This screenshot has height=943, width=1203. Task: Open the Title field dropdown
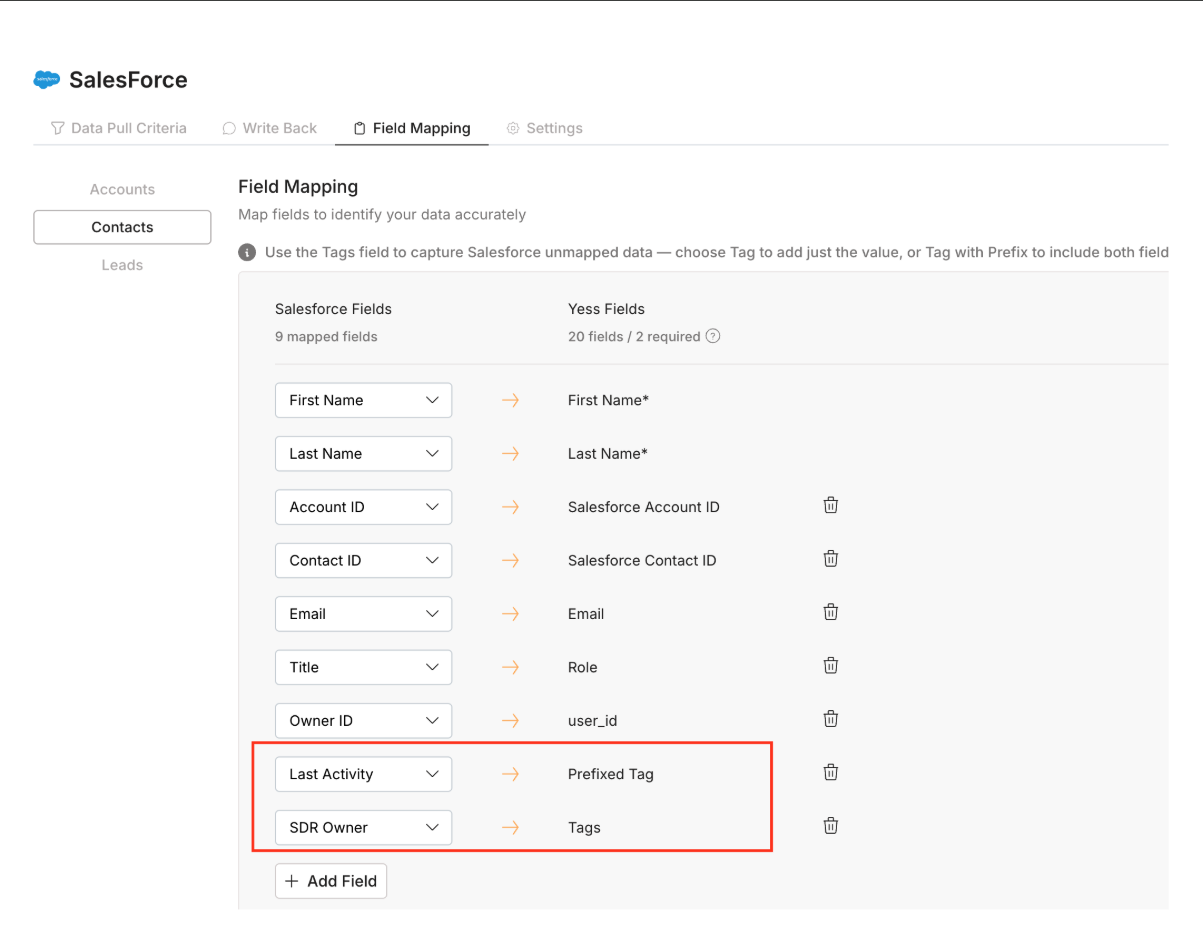[x=363, y=667]
